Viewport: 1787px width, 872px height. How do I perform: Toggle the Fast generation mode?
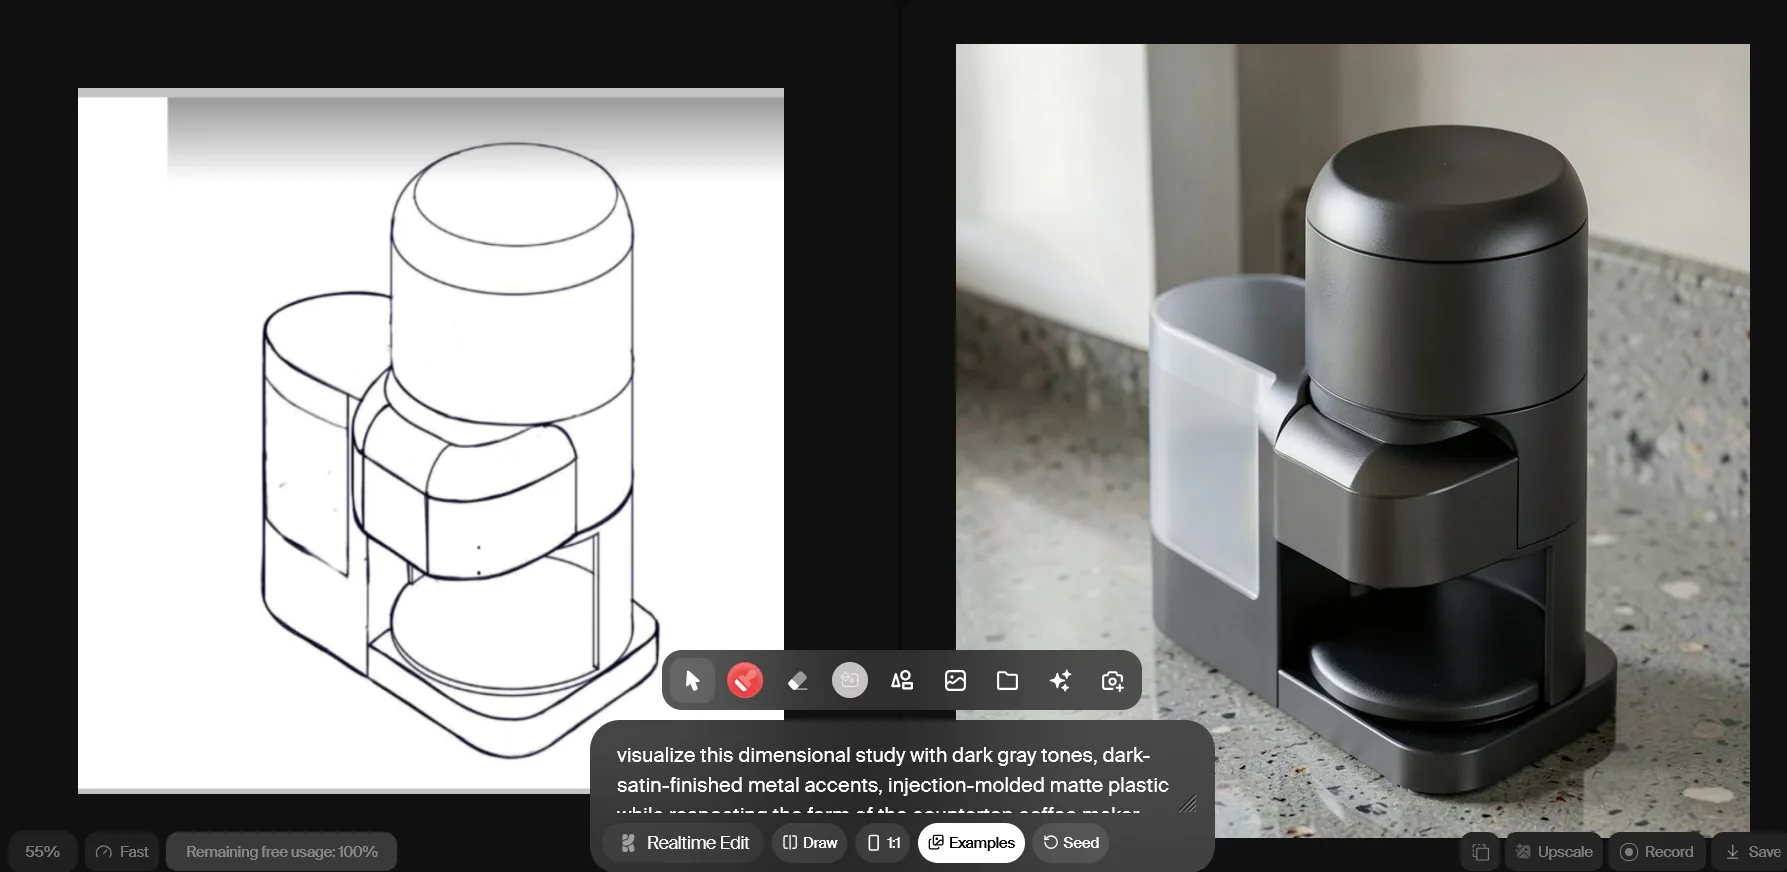[122, 852]
